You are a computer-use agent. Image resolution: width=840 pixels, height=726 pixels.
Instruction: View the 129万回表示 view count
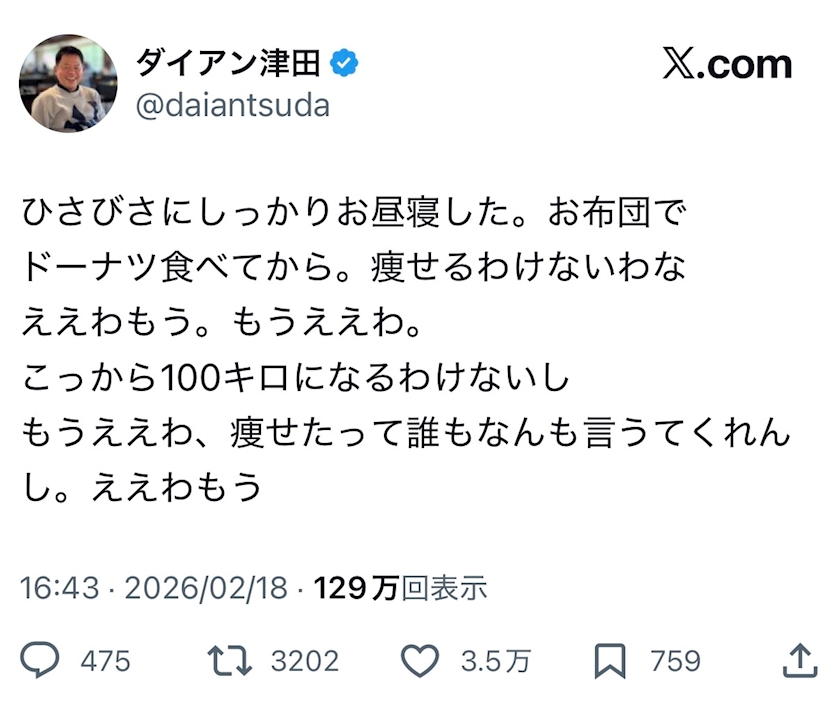tap(401, 587)
